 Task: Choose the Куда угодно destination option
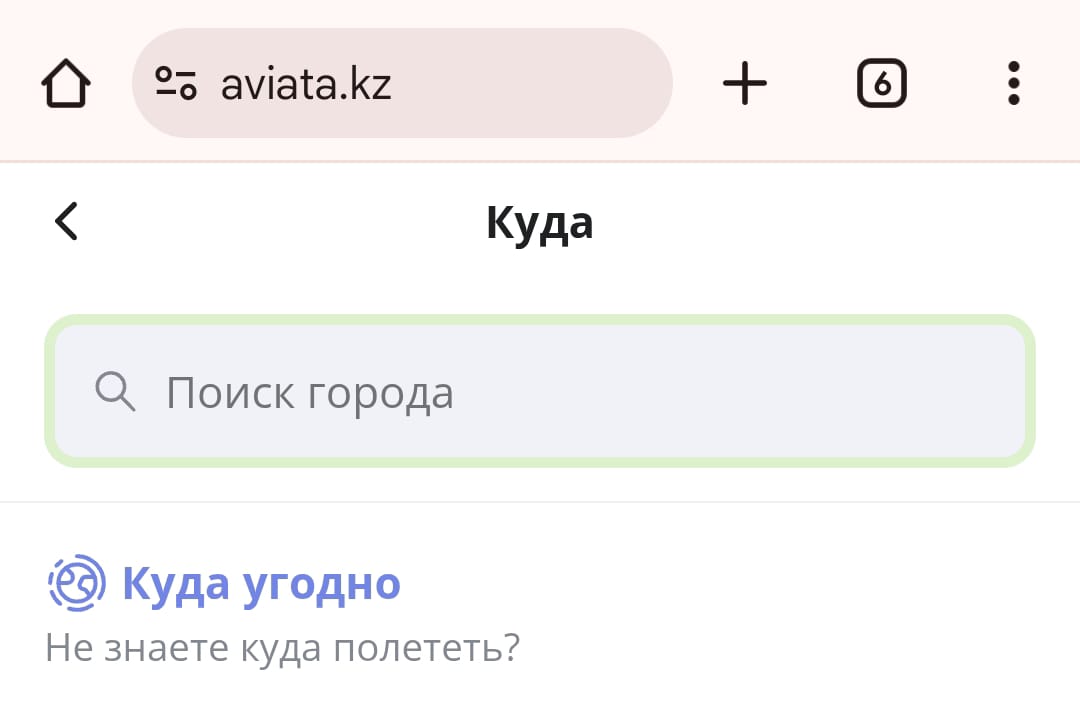pyautogui.click(x=262, y=583)
